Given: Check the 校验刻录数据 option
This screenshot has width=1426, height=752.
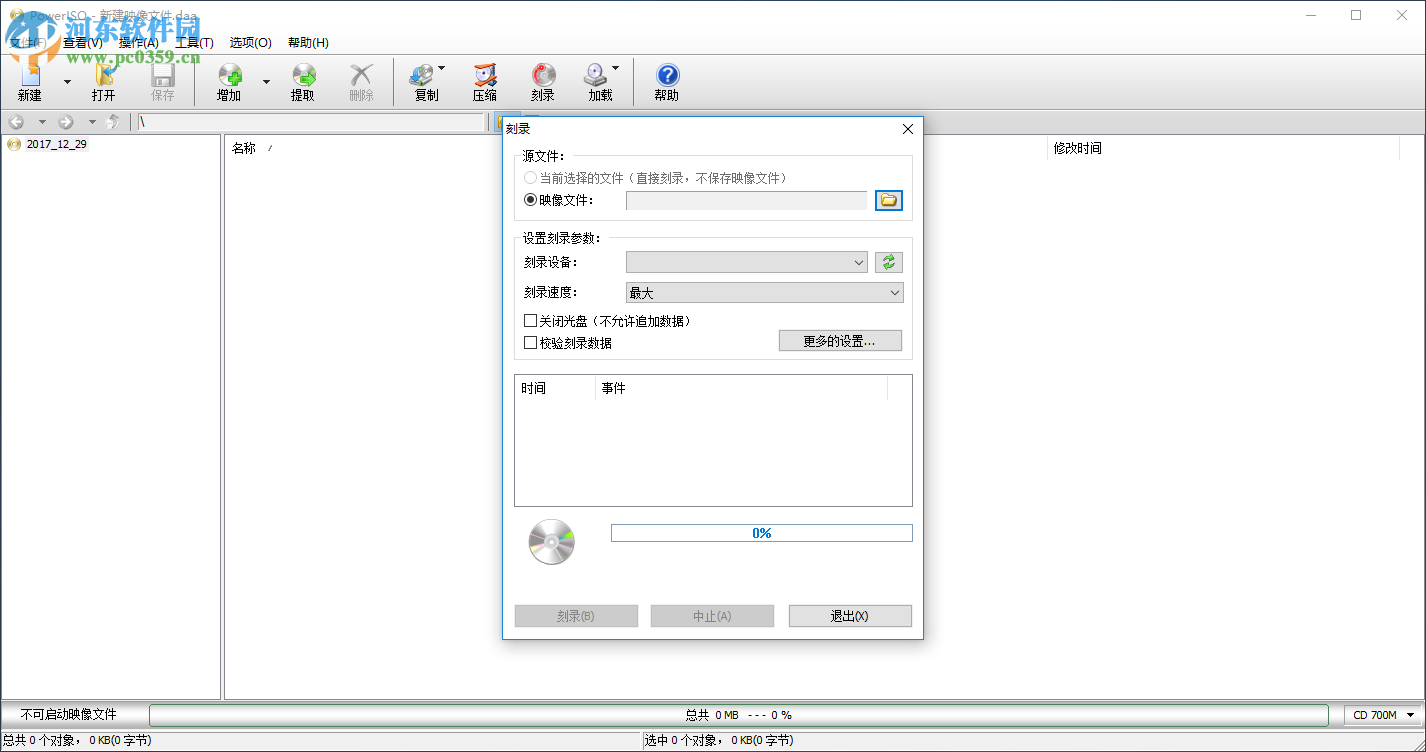Looking at the screenshot, I should tap(530, 342).
